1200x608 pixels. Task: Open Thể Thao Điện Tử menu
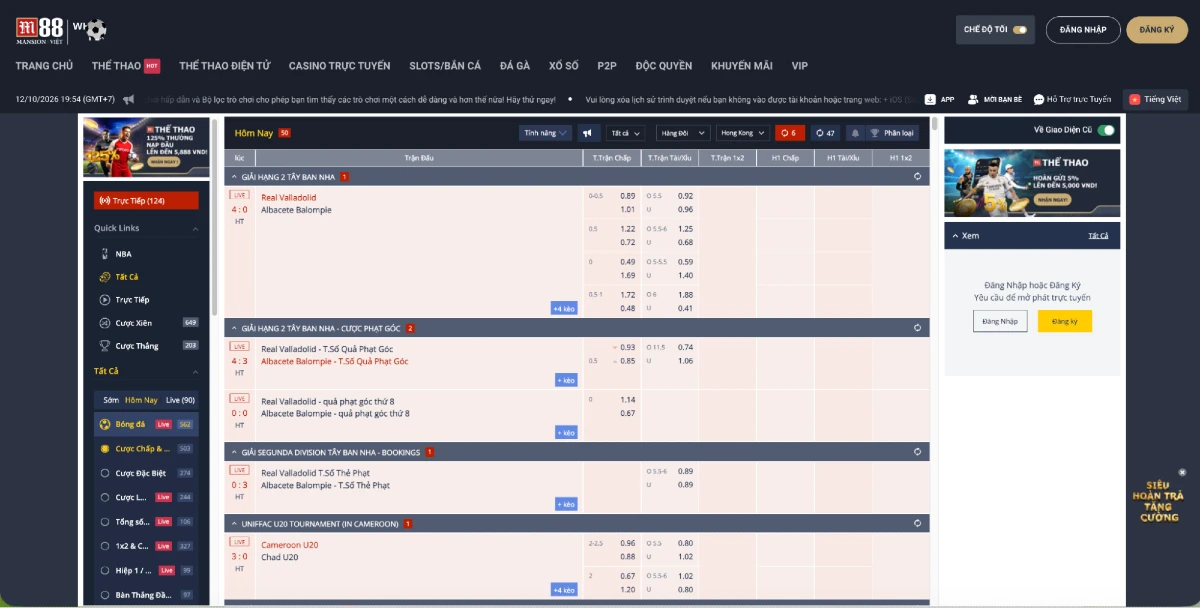point(225,66)
